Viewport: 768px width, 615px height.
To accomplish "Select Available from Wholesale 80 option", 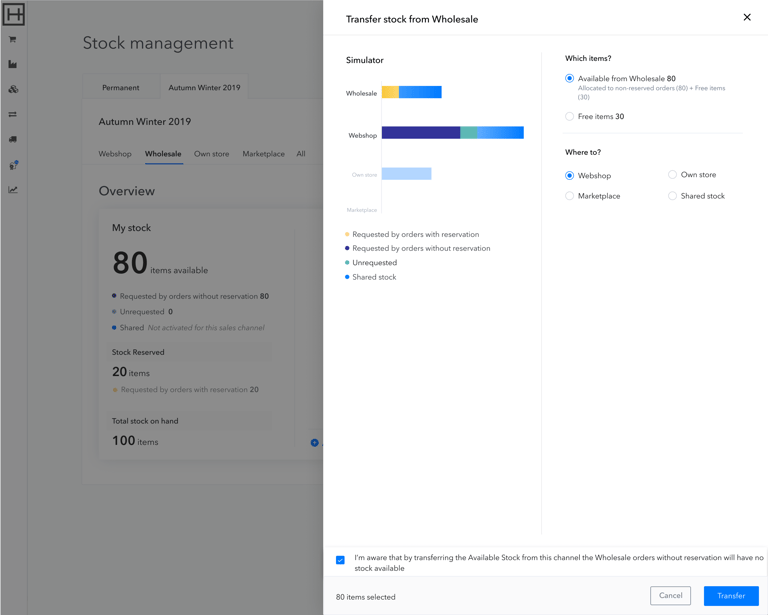I will [570, 78].
